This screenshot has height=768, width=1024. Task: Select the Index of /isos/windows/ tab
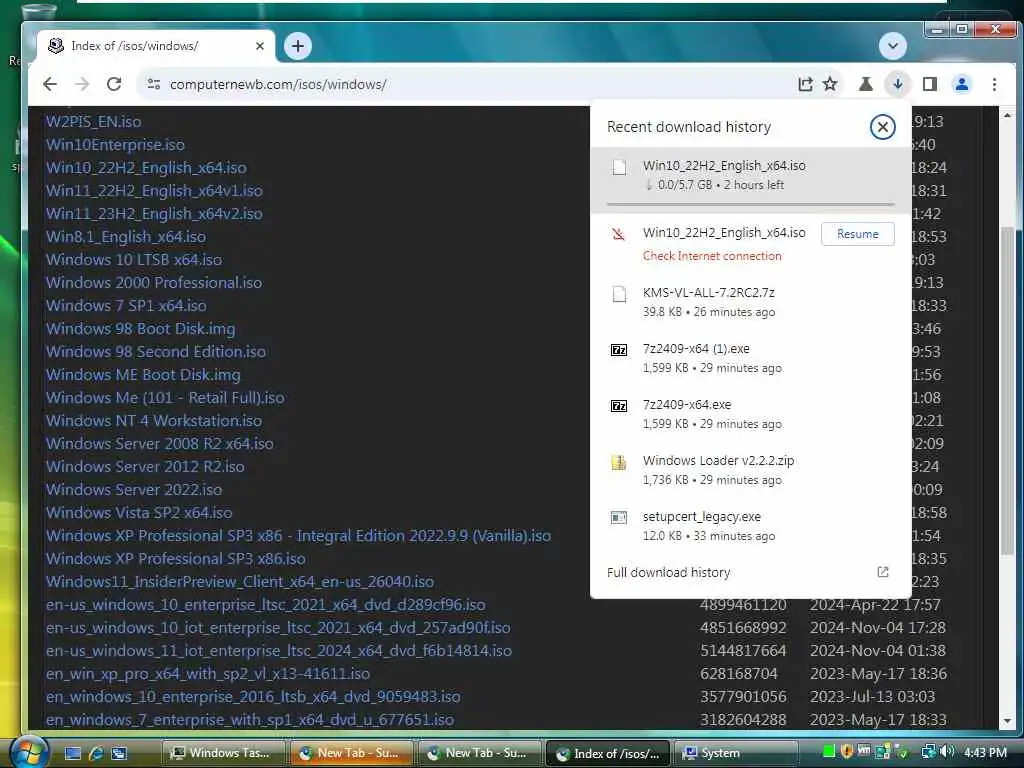point(155,46)
